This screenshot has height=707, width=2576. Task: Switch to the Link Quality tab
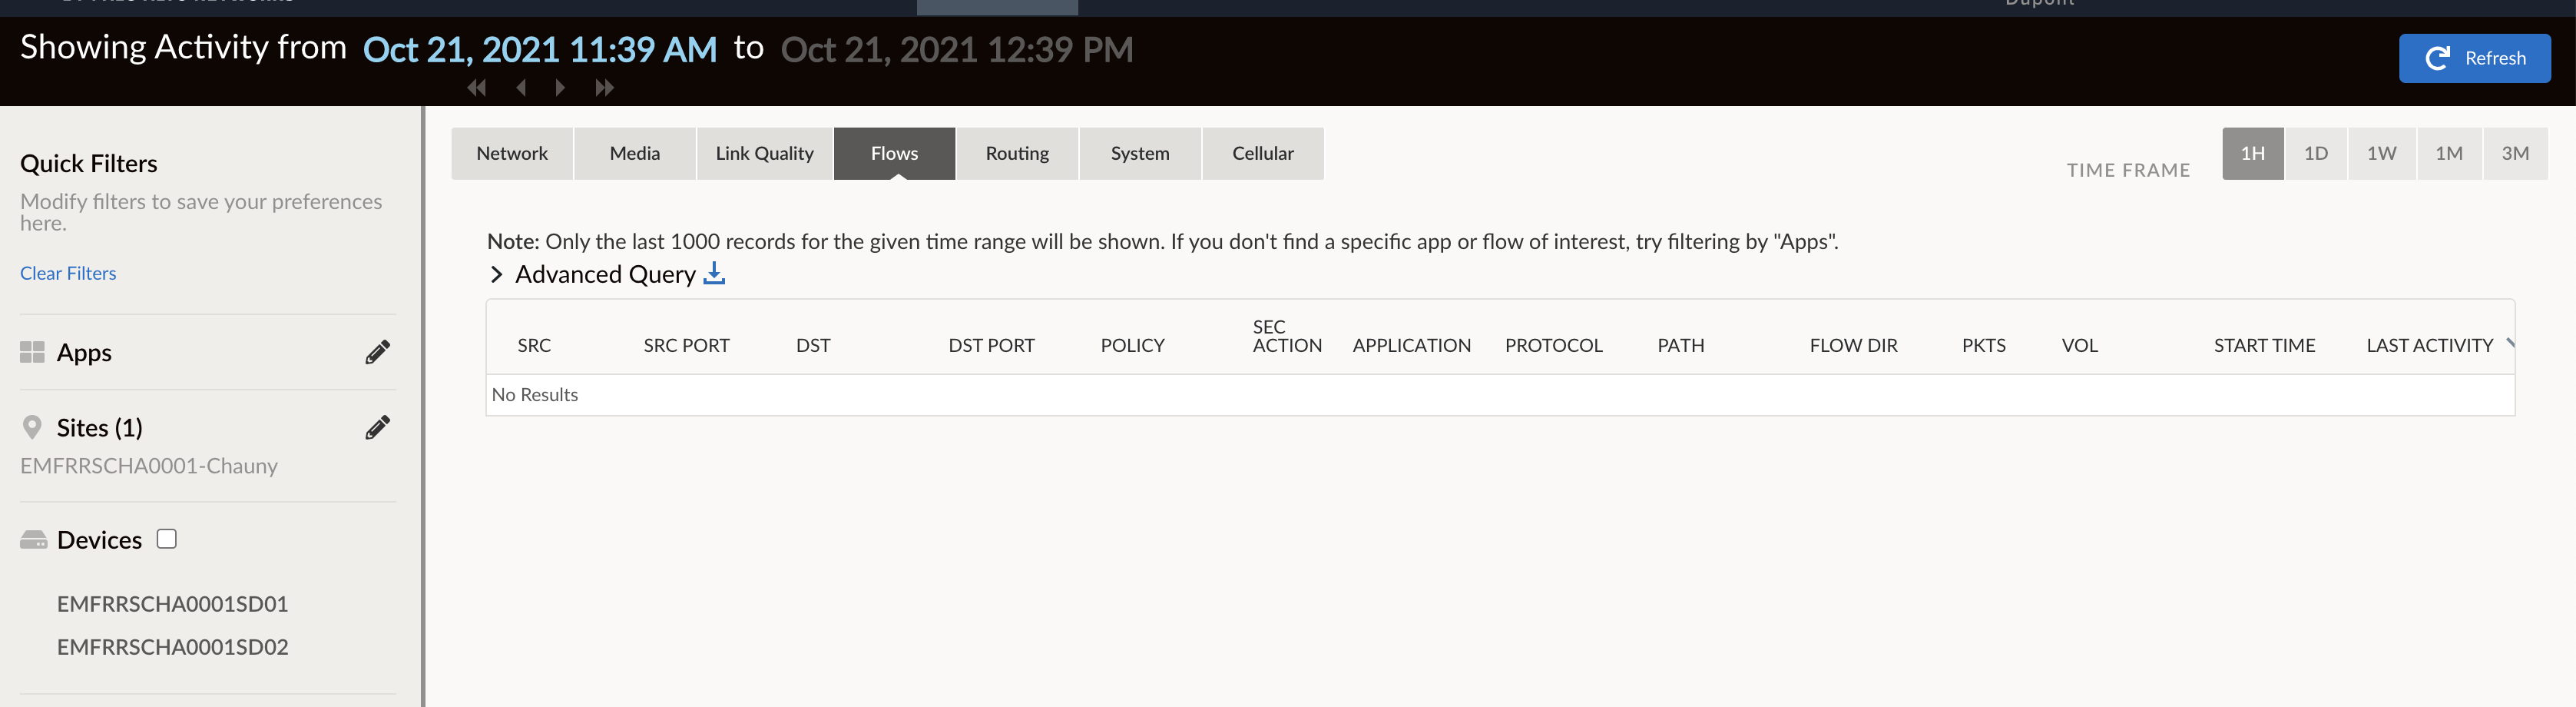click(x=764, y=153)
